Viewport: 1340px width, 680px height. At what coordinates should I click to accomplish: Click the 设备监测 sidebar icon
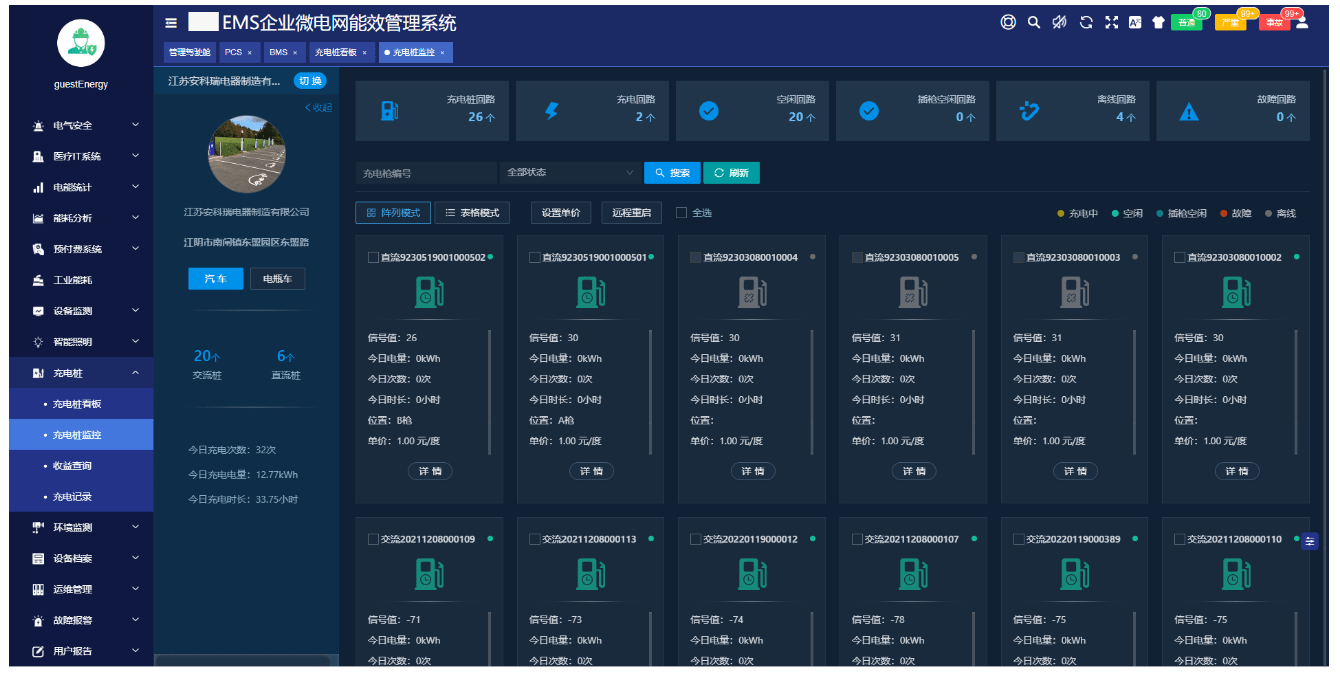pyautogui.click(x=38, y=311)
